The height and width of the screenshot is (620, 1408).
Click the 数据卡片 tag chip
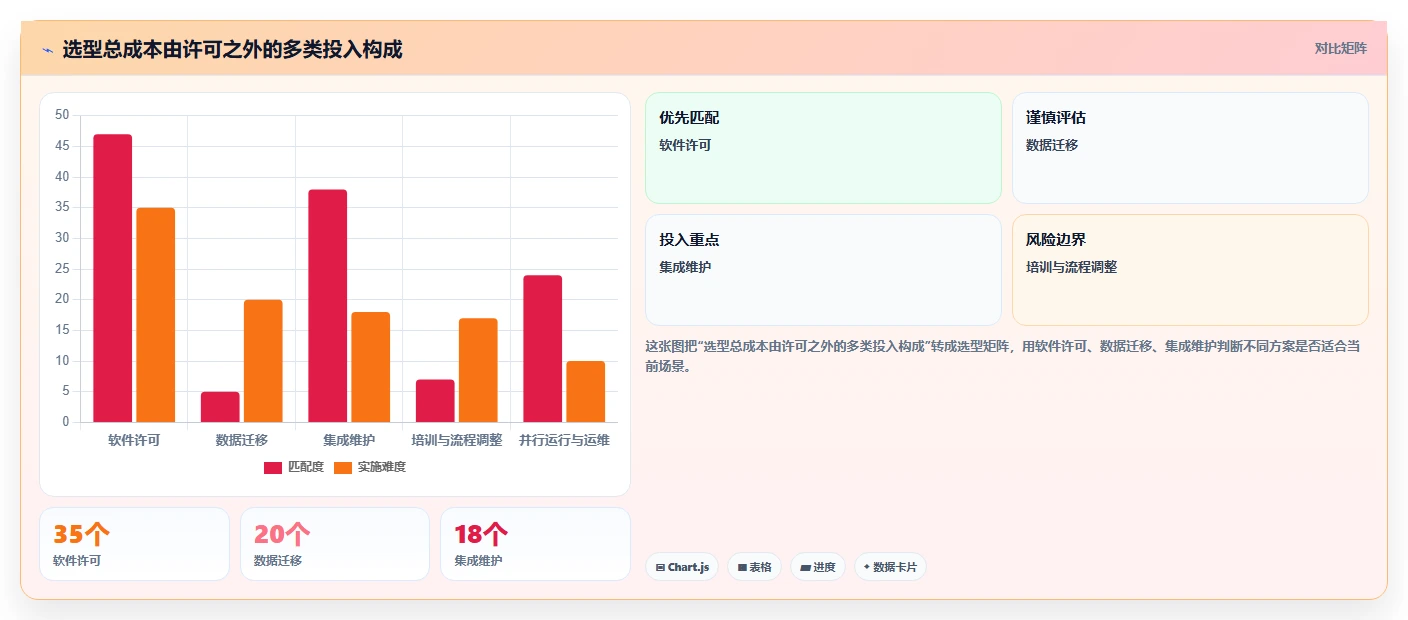pyautogui.click(x=890, y=567)
